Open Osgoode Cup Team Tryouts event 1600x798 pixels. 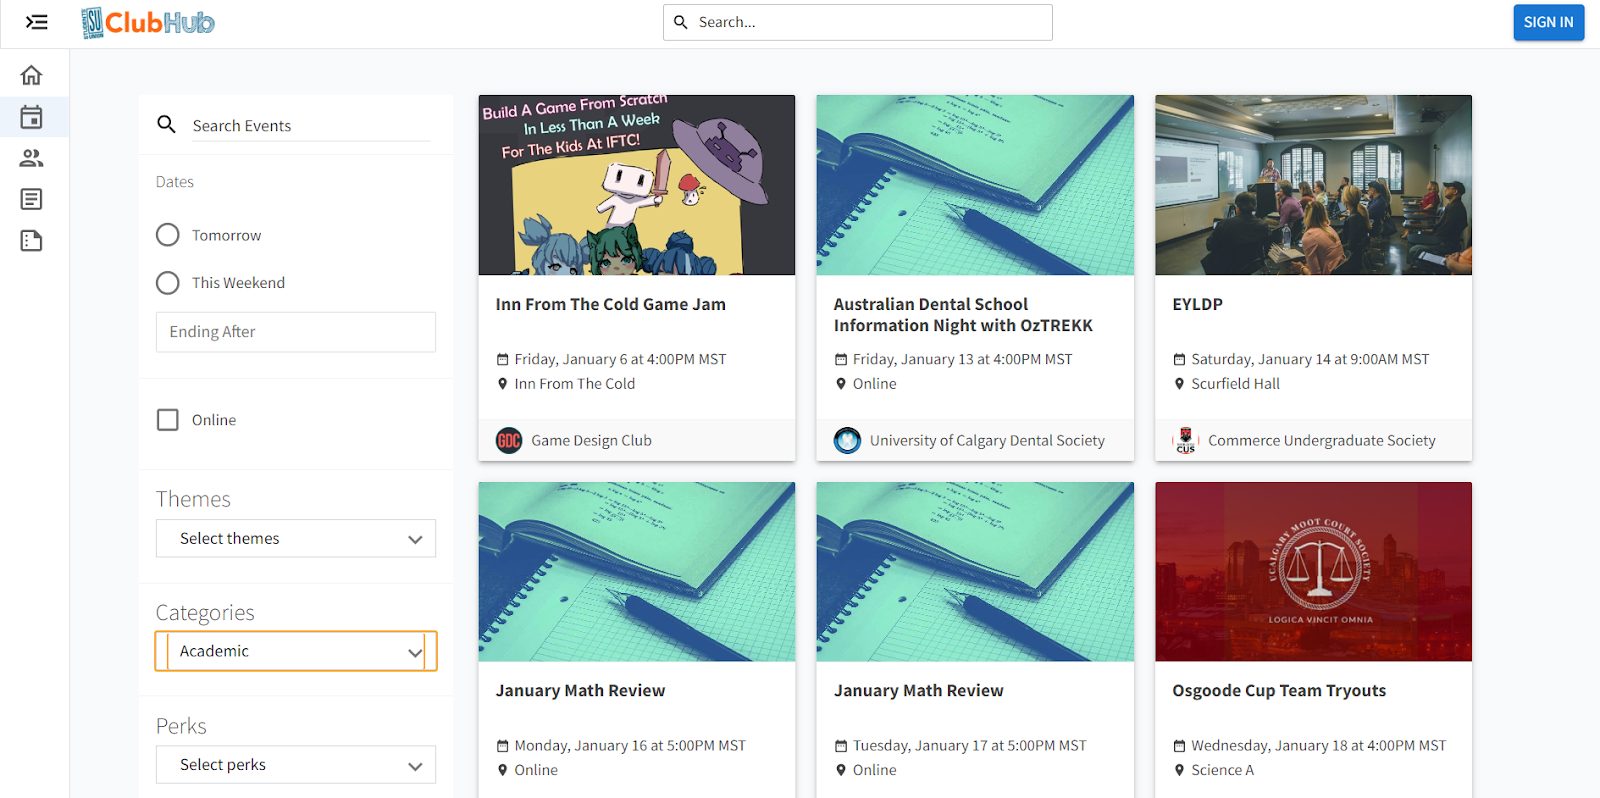[1279, 691]
